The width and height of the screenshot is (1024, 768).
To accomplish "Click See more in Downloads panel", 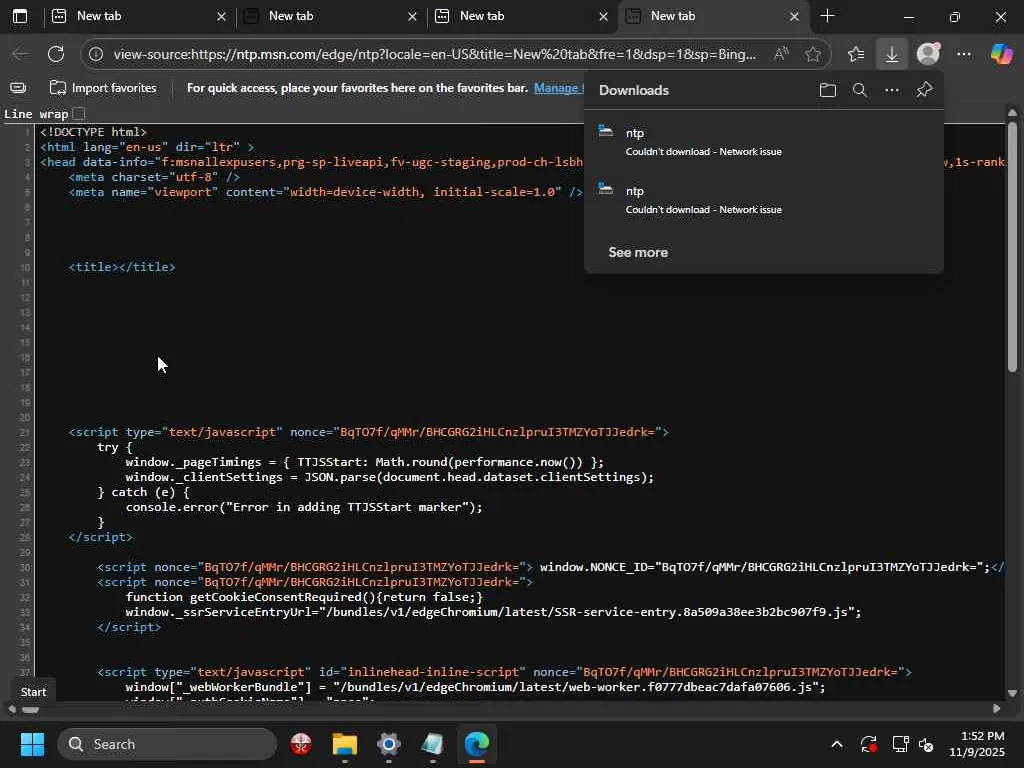I will click(x=638, y=252).
